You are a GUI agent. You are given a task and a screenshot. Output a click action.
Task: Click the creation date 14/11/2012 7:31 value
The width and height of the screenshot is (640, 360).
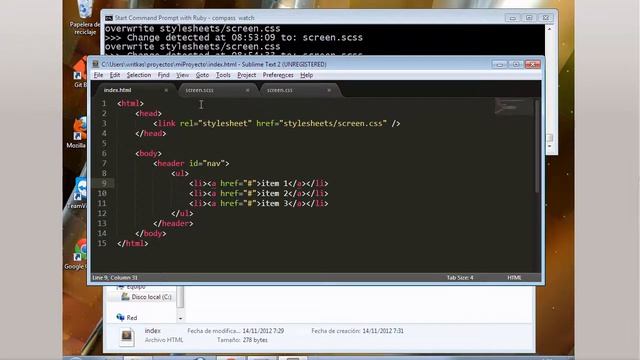tap(383, 331)
